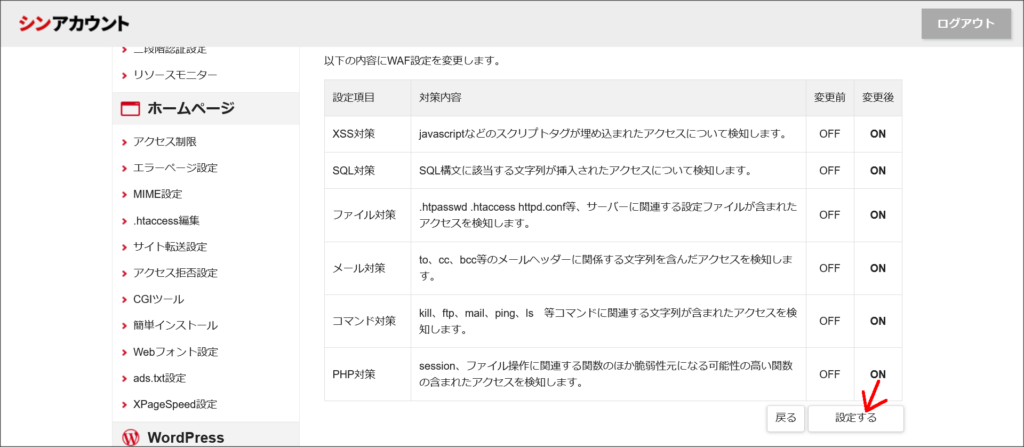Select XPageSpeed設定 link
The width and height of the screenshot is (1024, 447).
pyautogui.click(x=175, y=404)
